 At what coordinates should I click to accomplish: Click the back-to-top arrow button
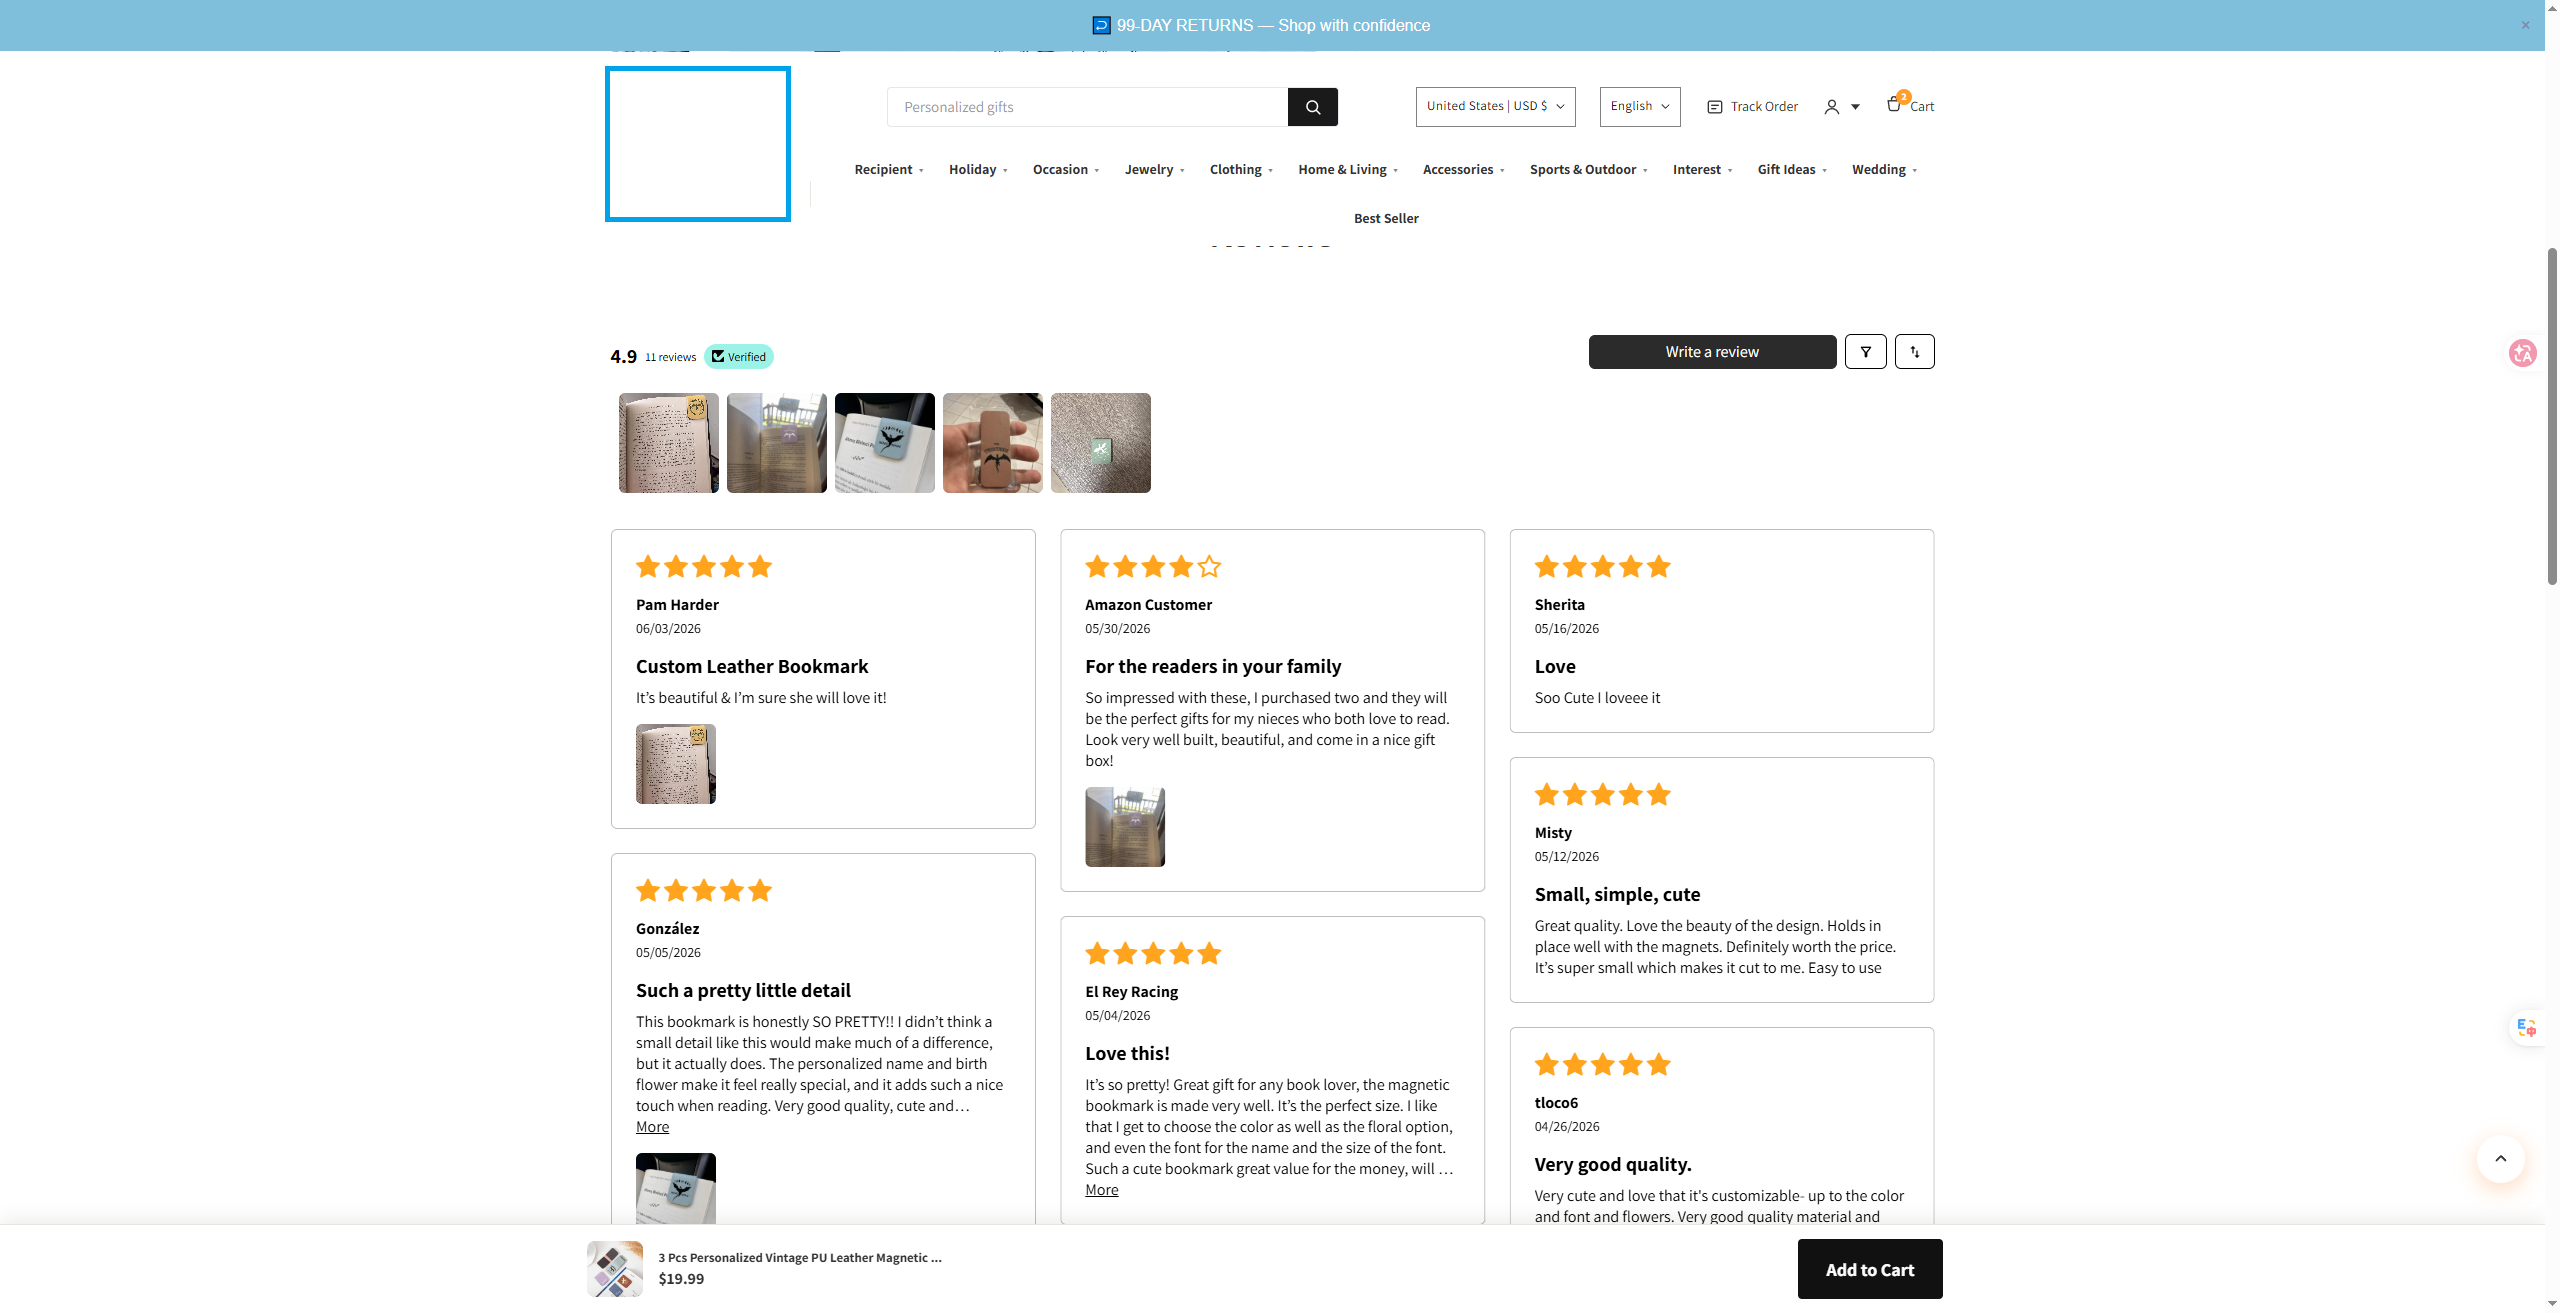[2500, 1159]
